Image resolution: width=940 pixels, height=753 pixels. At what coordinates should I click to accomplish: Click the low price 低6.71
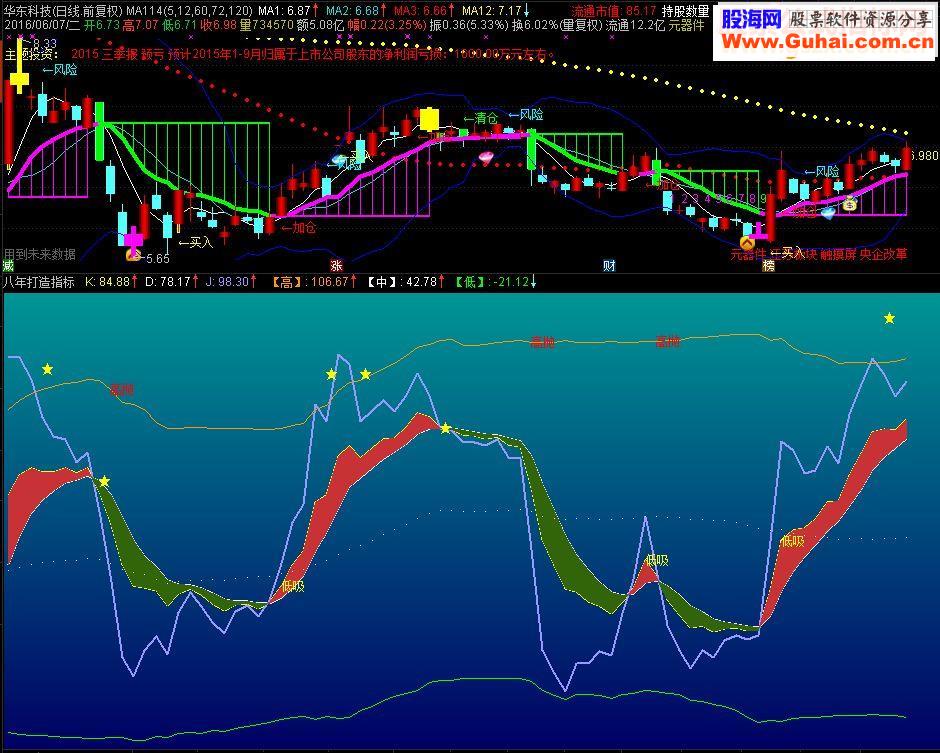(180, 25)
